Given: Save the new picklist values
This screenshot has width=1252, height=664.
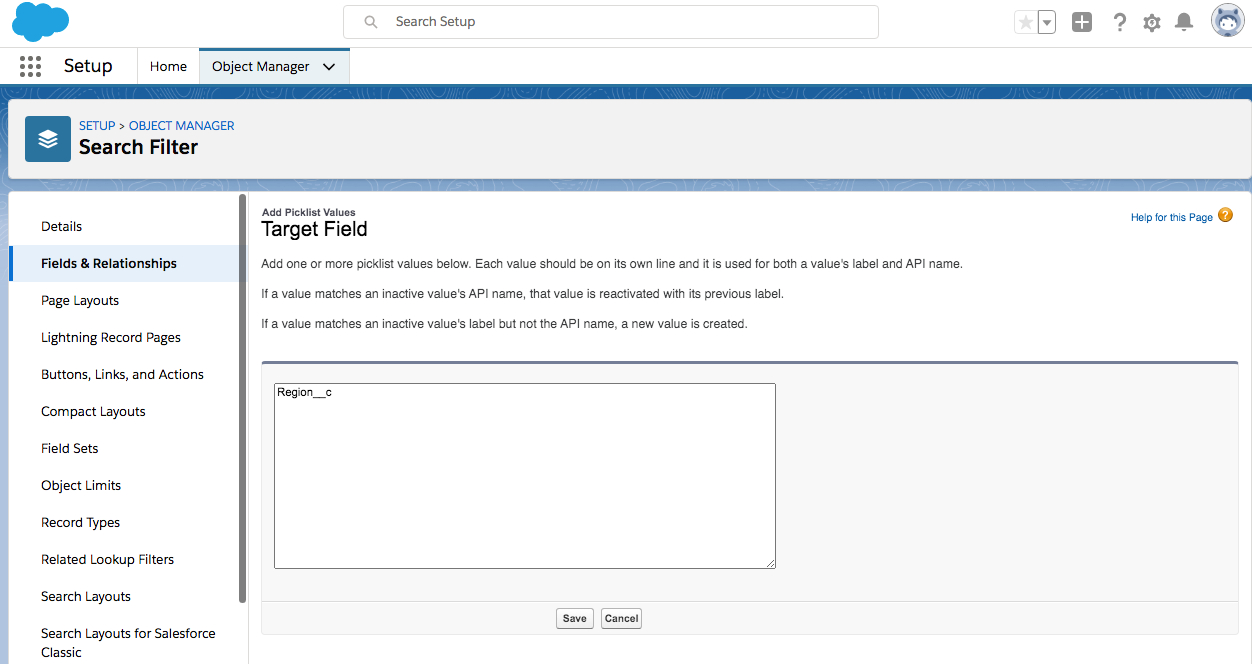Looking at the screenshot, I should click(574, 618).
